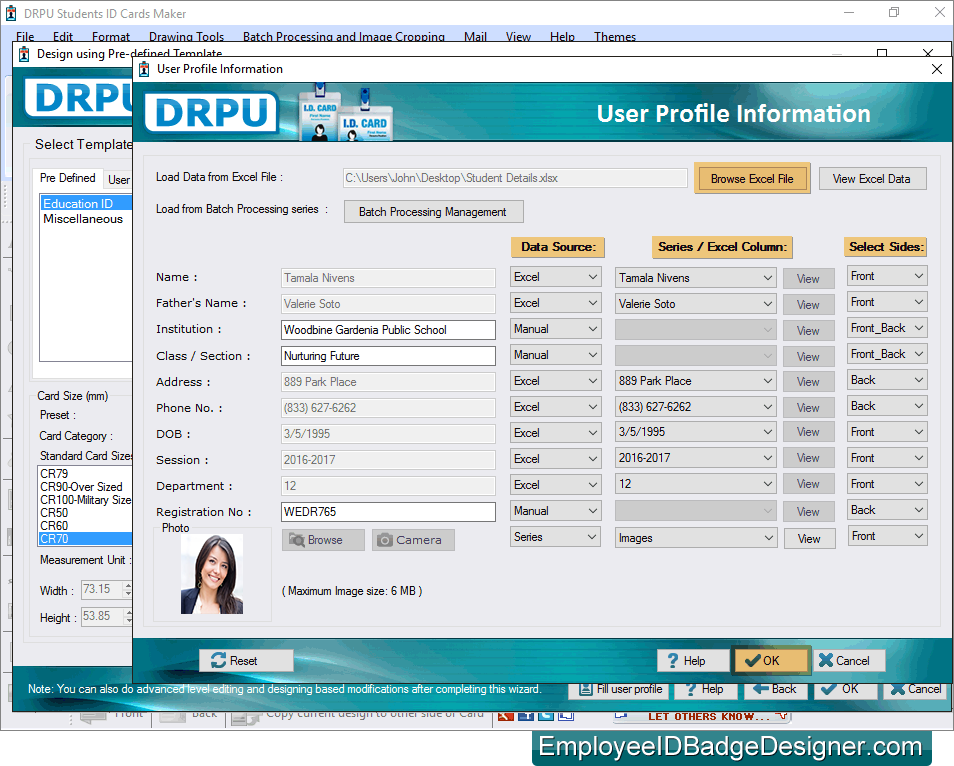Expand 3/5/1995 Excel column dropdown
The height and width of the screenshot is (766, 954).
coord(696,432)
